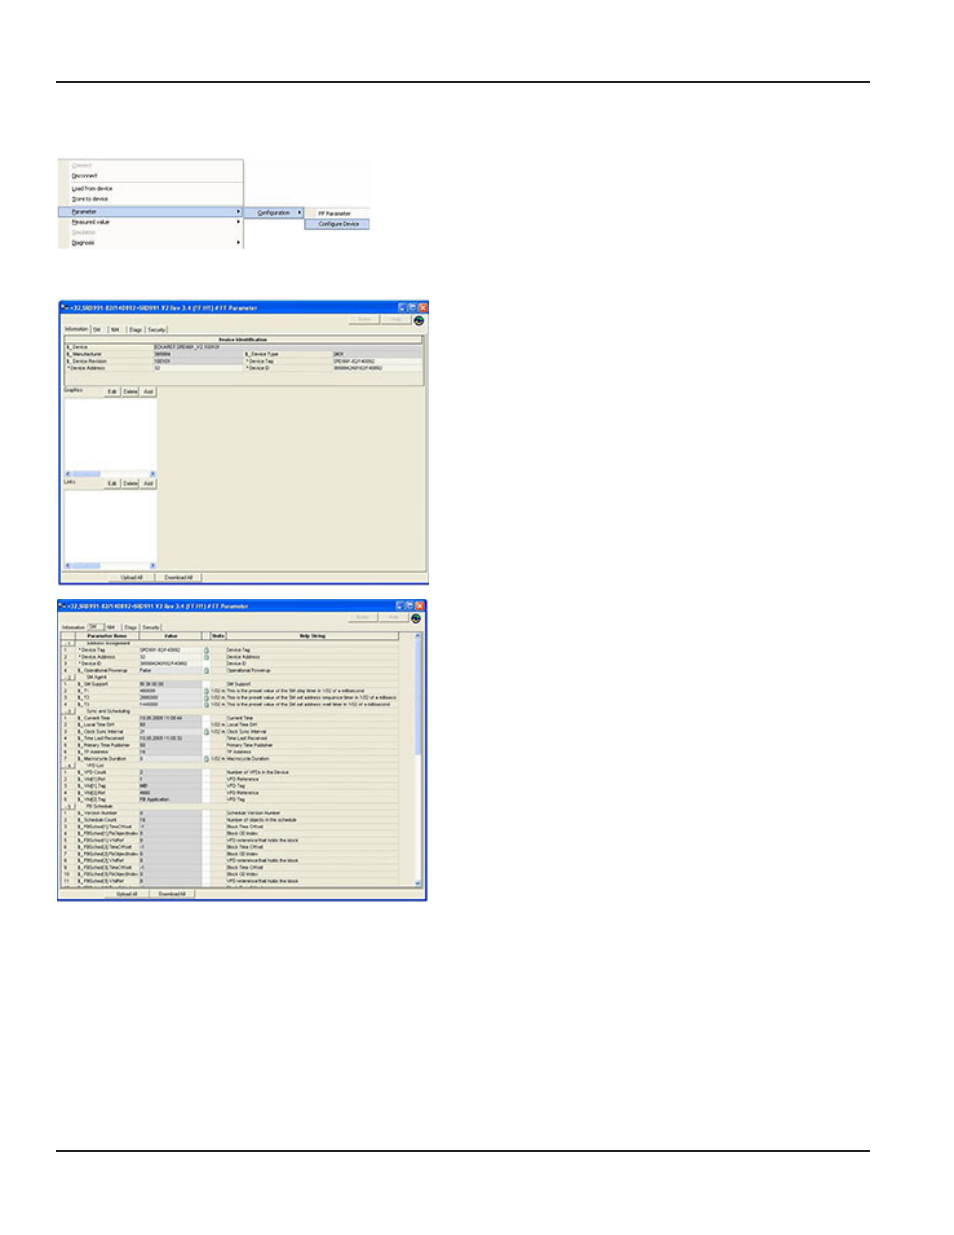Switch to Information tab in upper window

[x=76, y=329]
